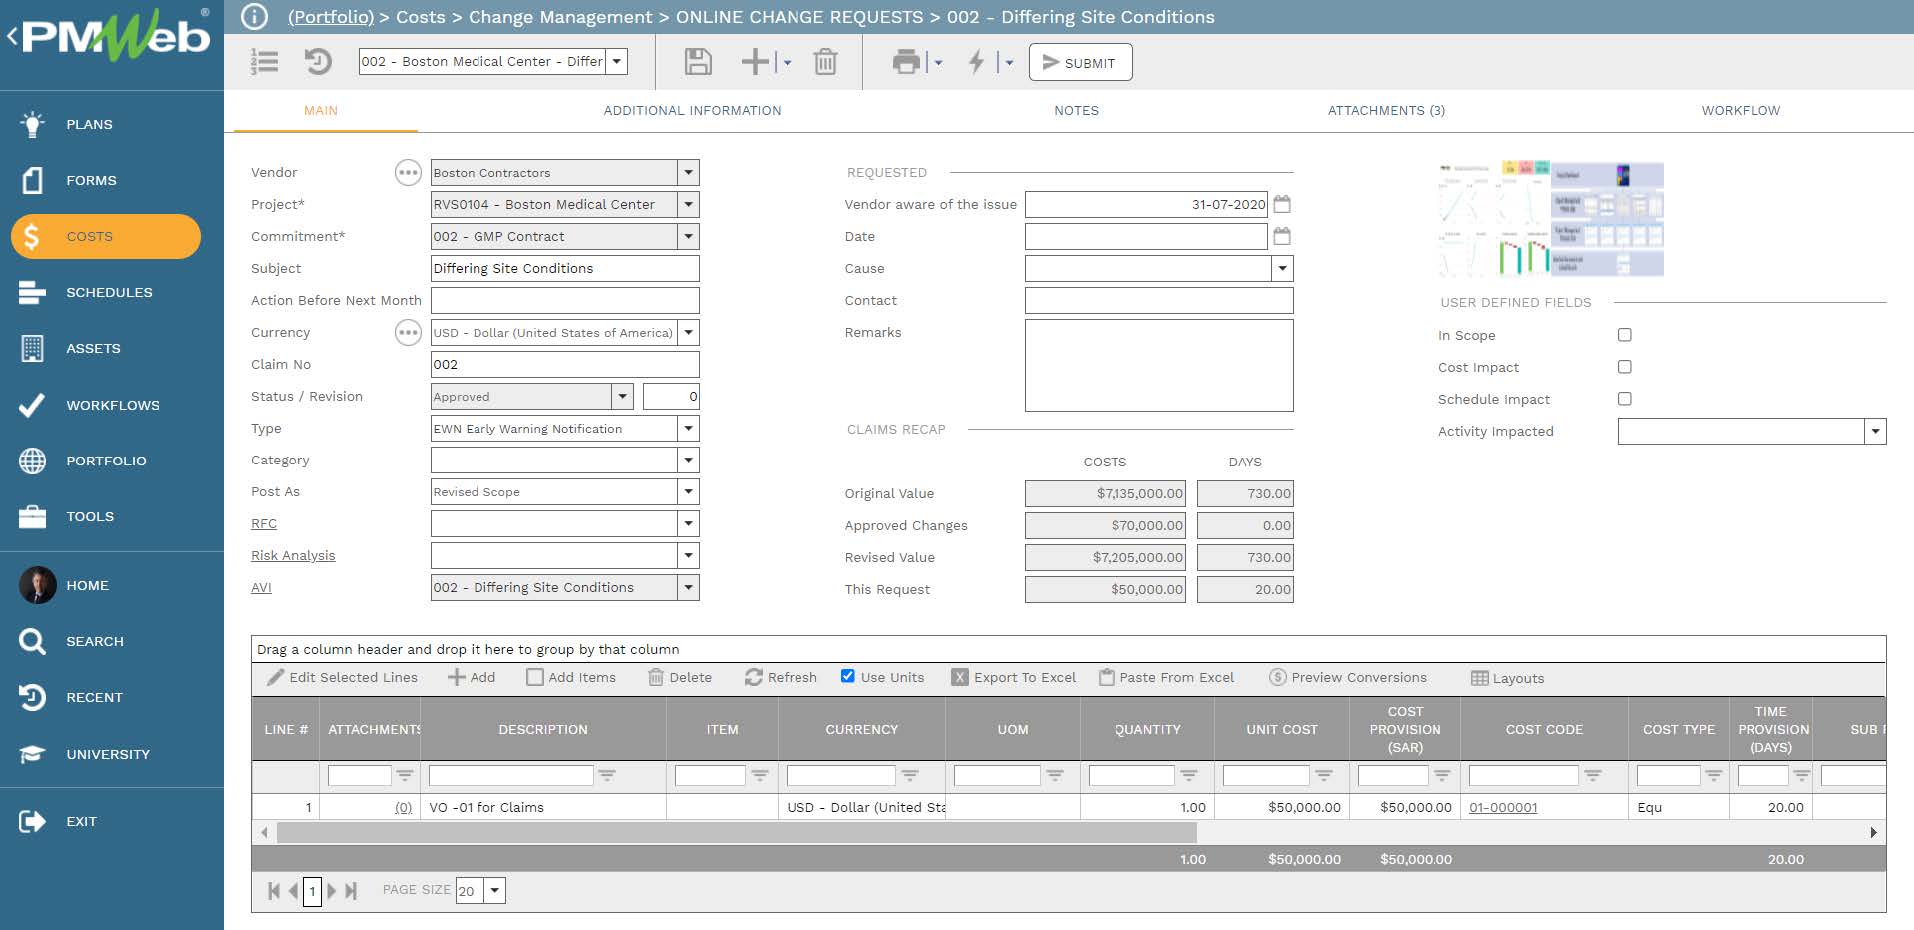Viewport: 1914px width, 930px height.
Task: Open the lightning bolt actions icon
Action: click(x=976, y=62)
